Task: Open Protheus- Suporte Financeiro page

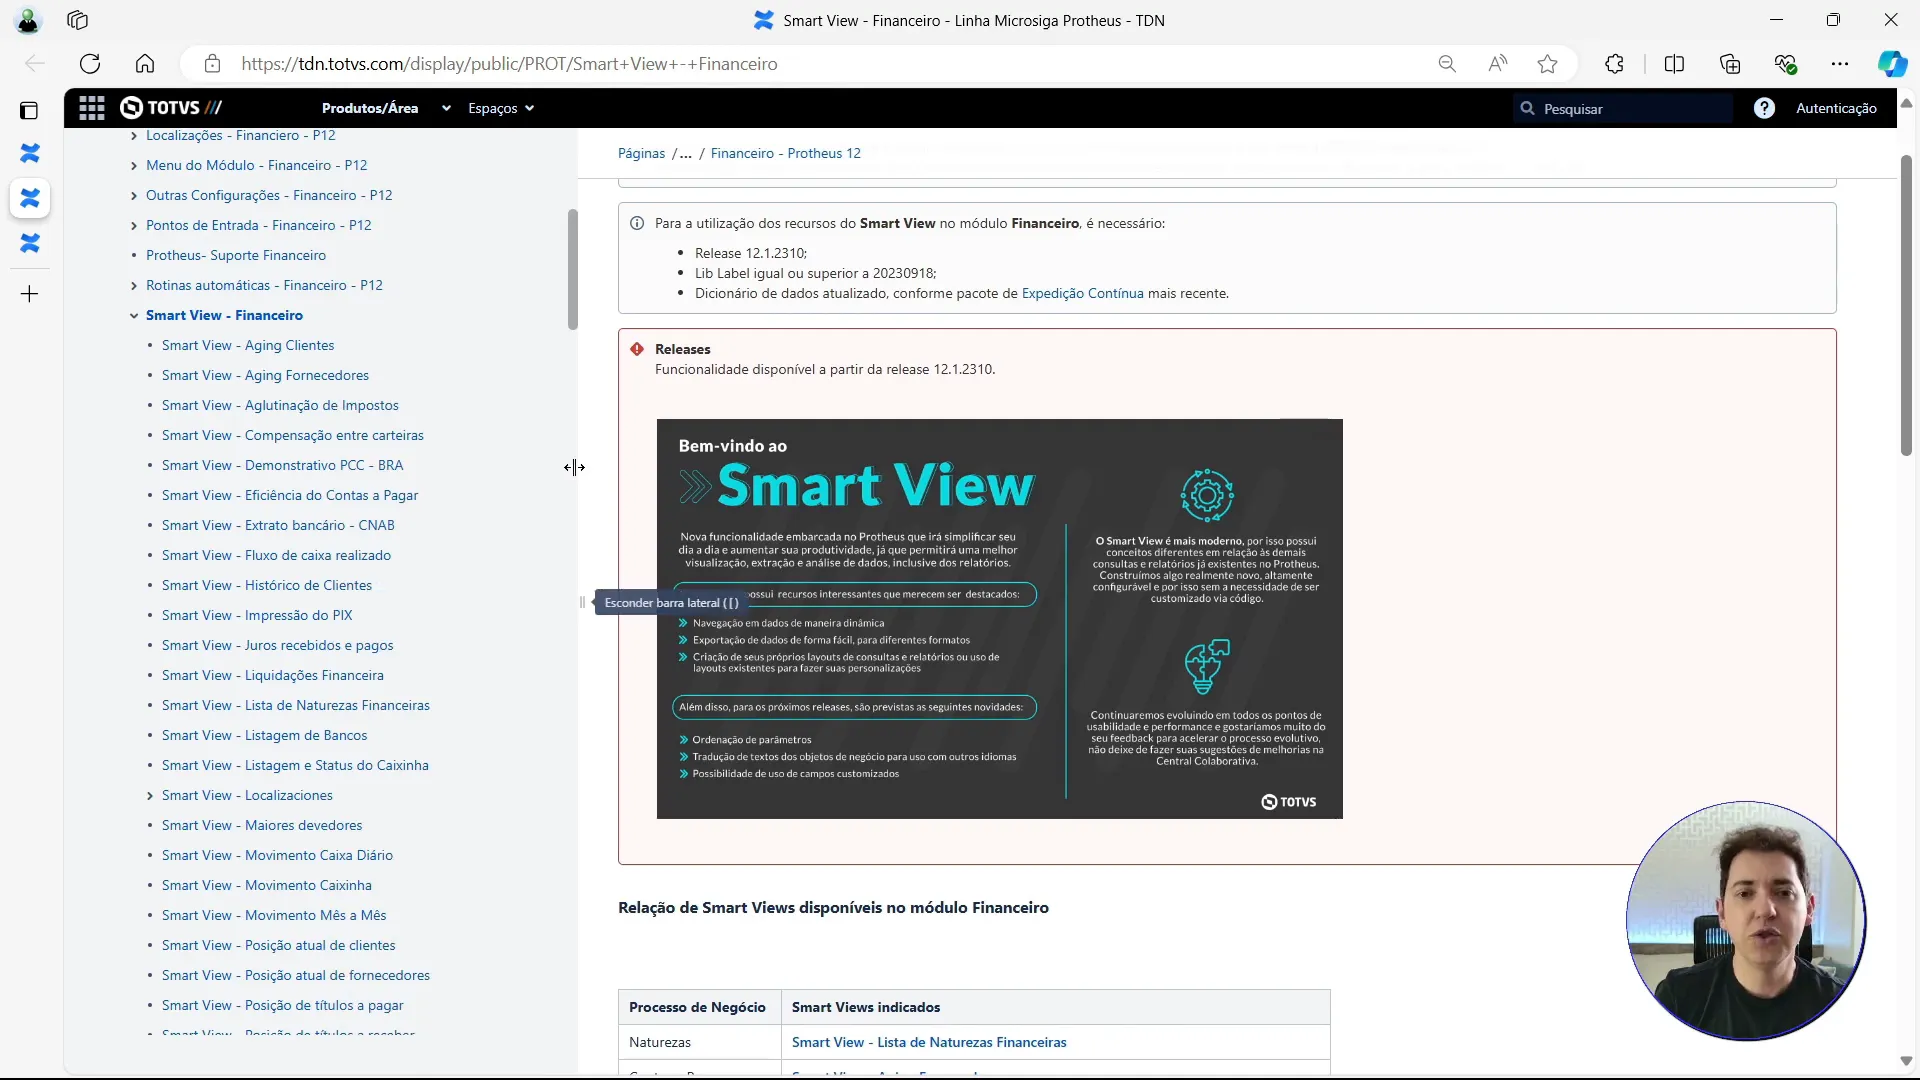Action: (x=236, y=255)
